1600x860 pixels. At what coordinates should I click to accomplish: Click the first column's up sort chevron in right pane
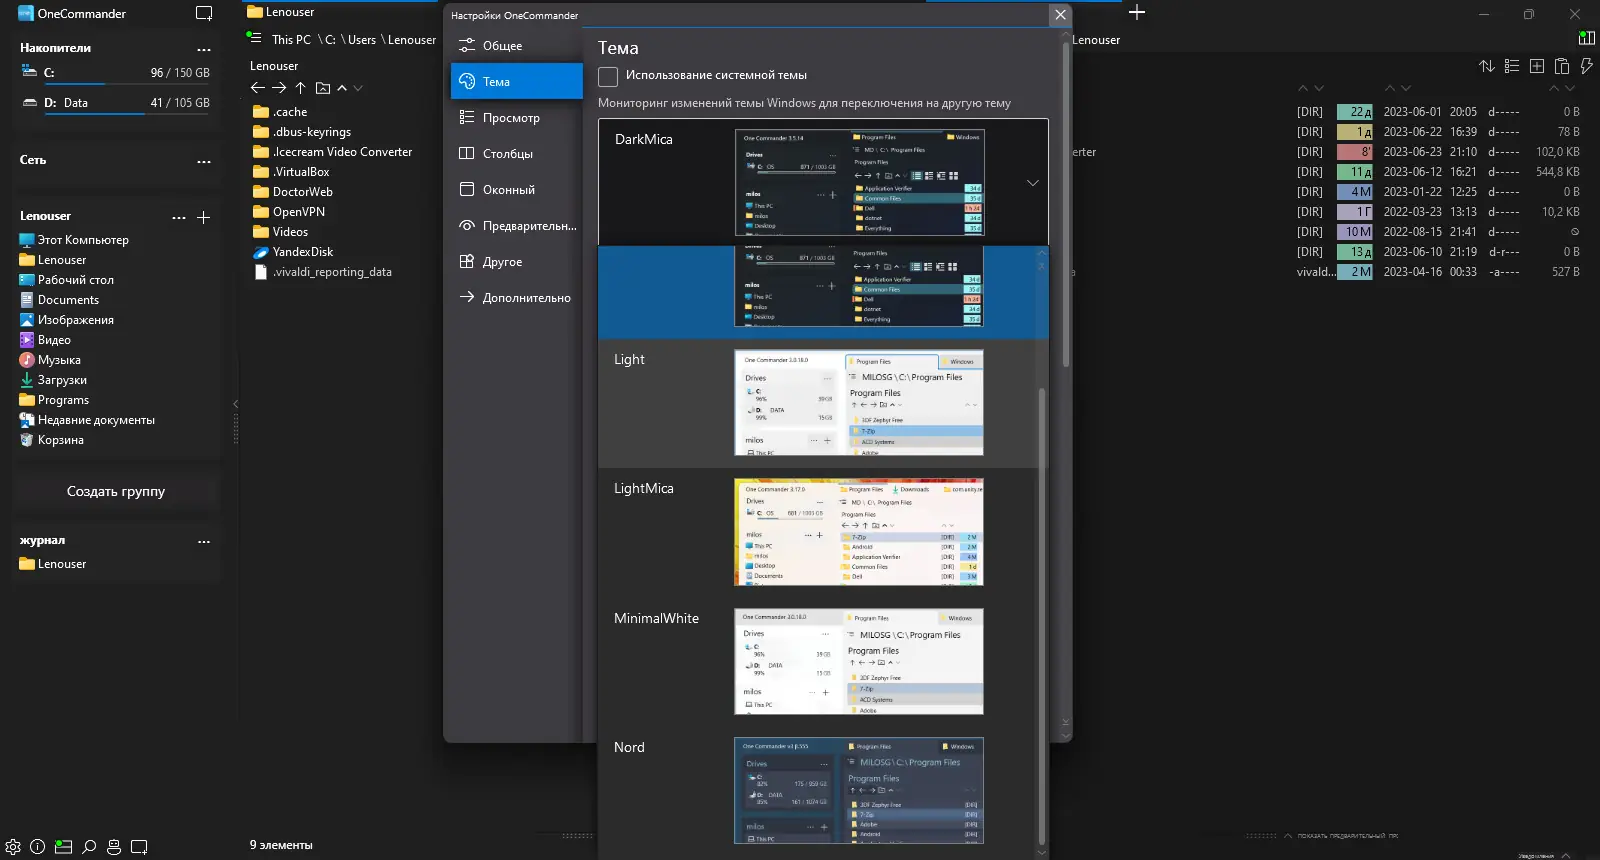click(x=1303, y=88)
